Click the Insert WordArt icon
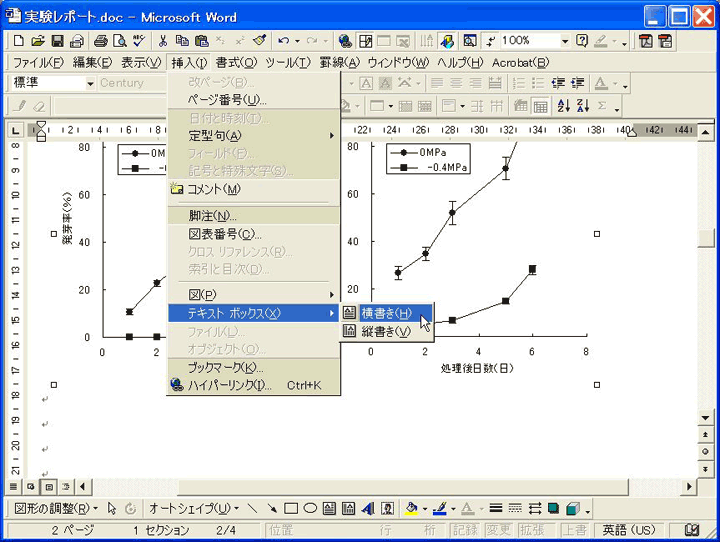This screenshot has width=720, height=542. pyautogui.click(x=367, y=508)
